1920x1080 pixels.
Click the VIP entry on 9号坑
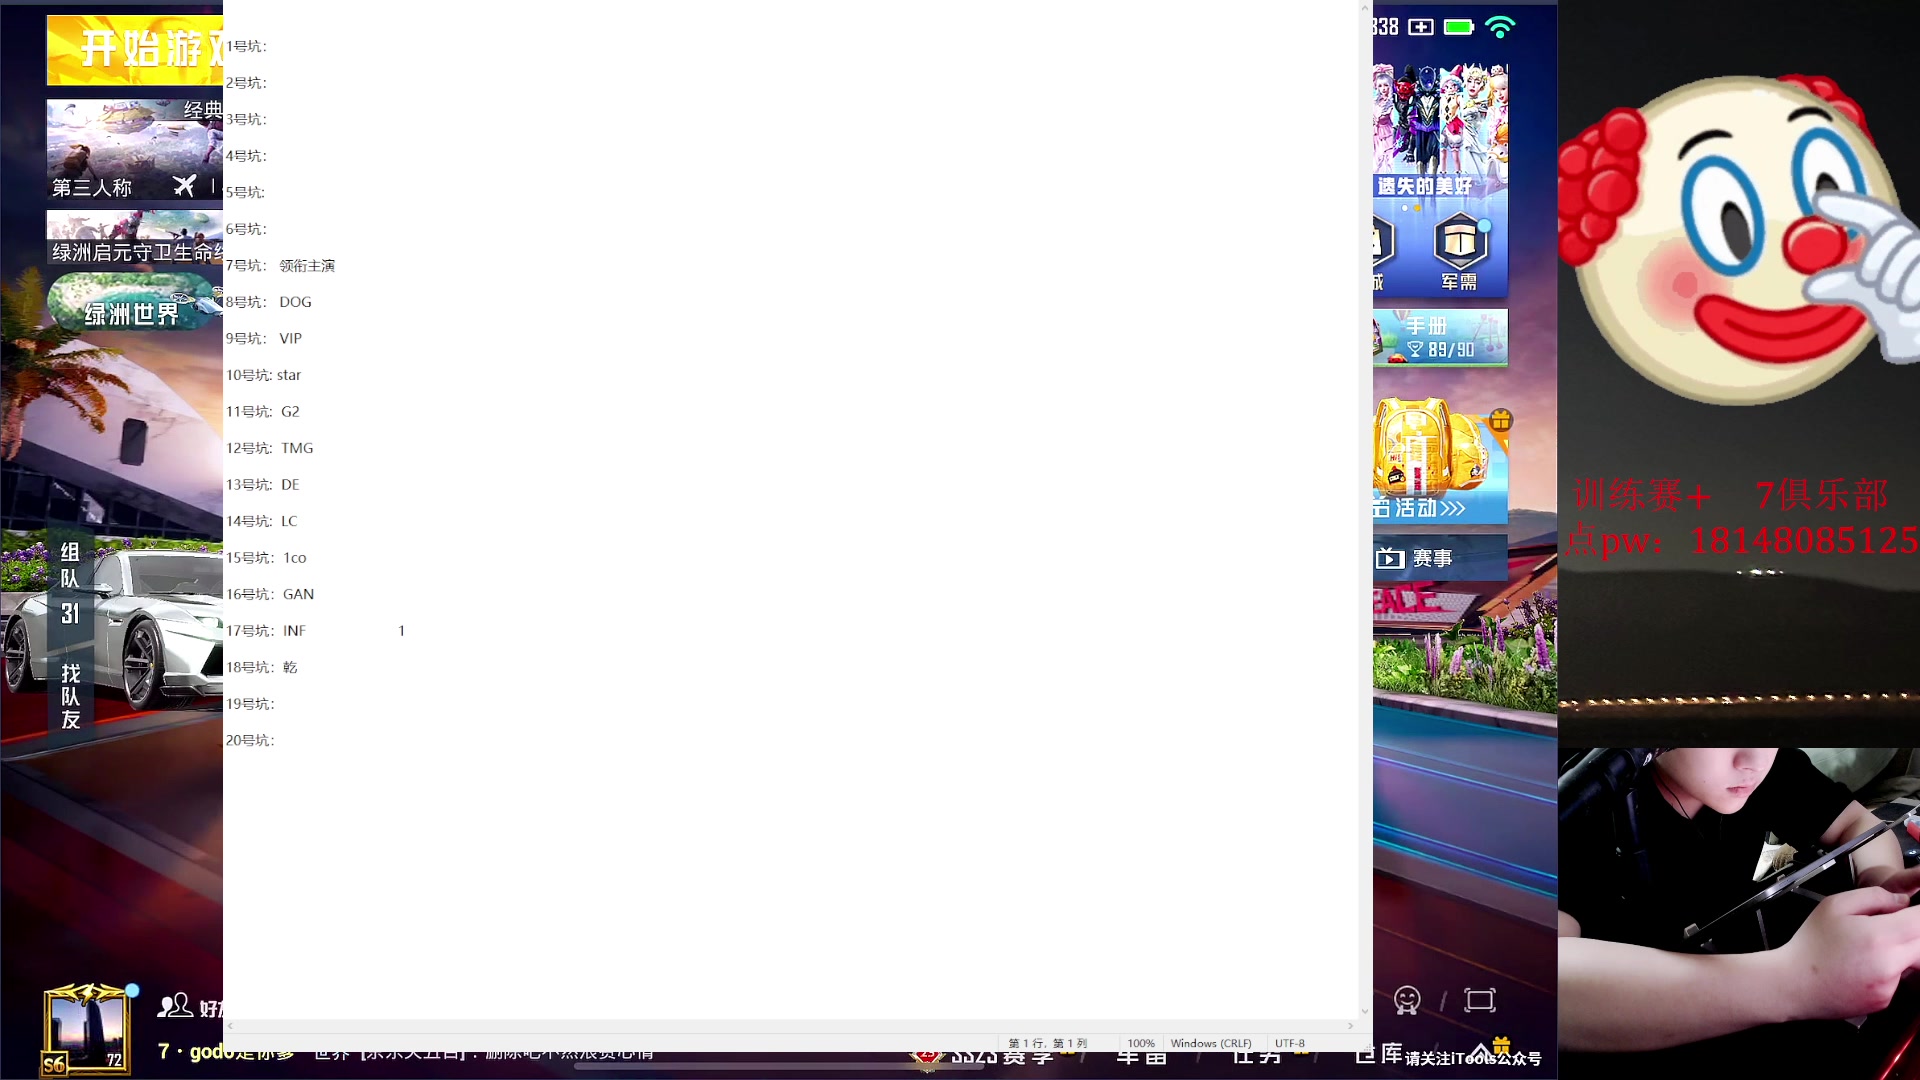(290, 339)
